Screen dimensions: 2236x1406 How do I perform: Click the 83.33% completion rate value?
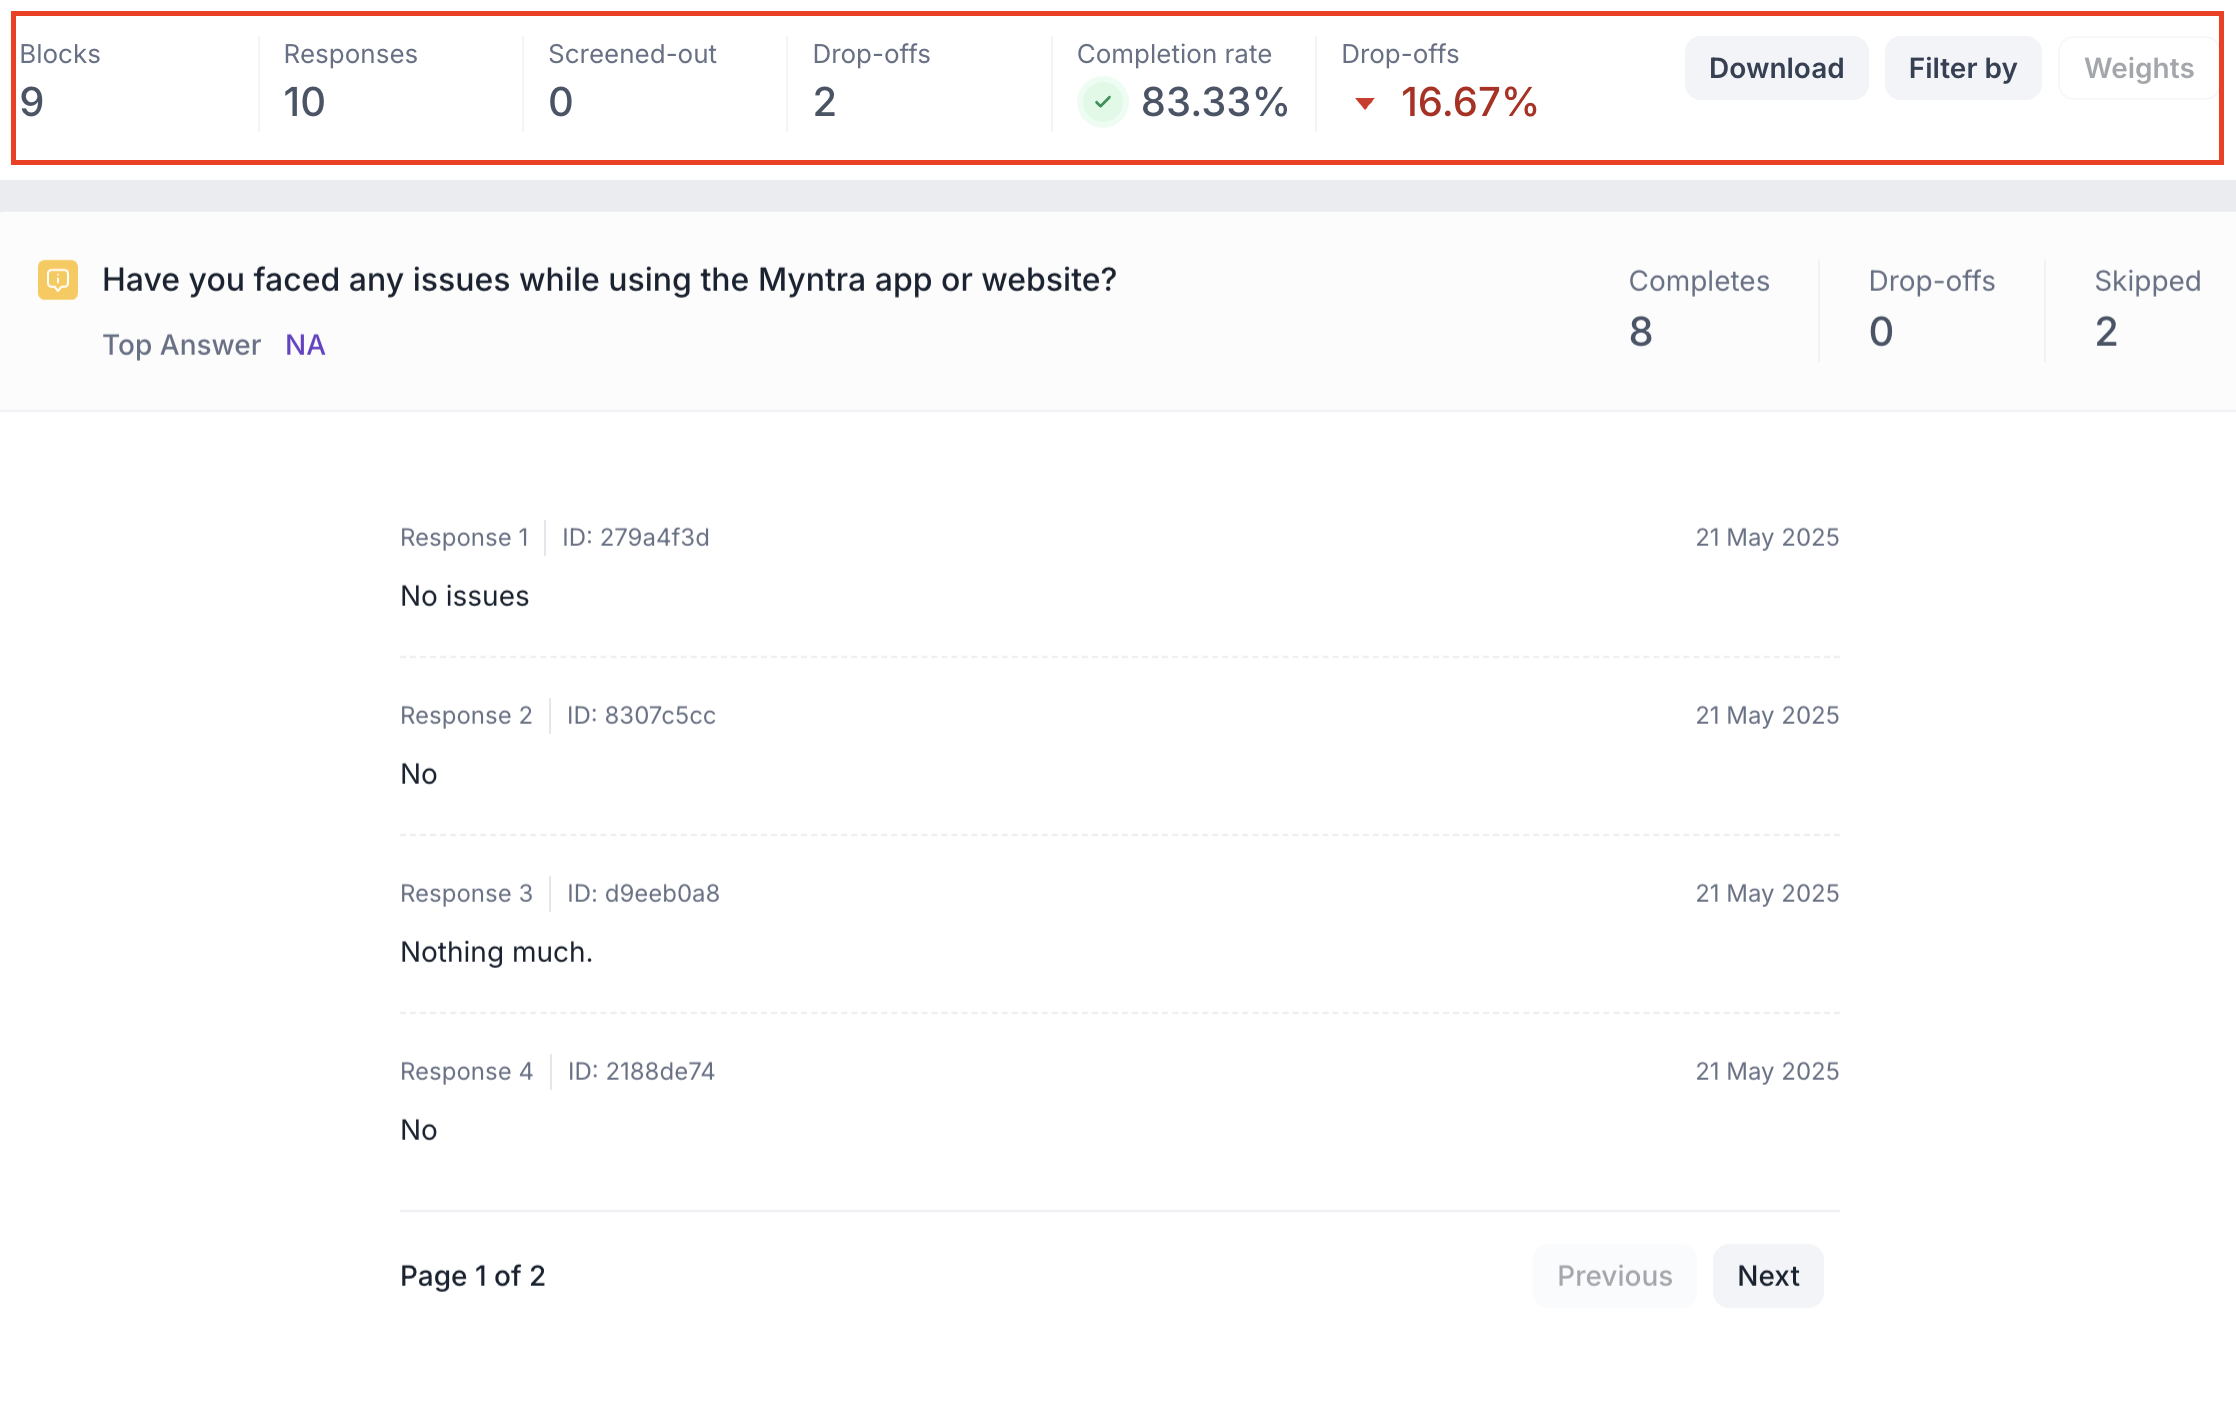click(x=1214, y=102)
